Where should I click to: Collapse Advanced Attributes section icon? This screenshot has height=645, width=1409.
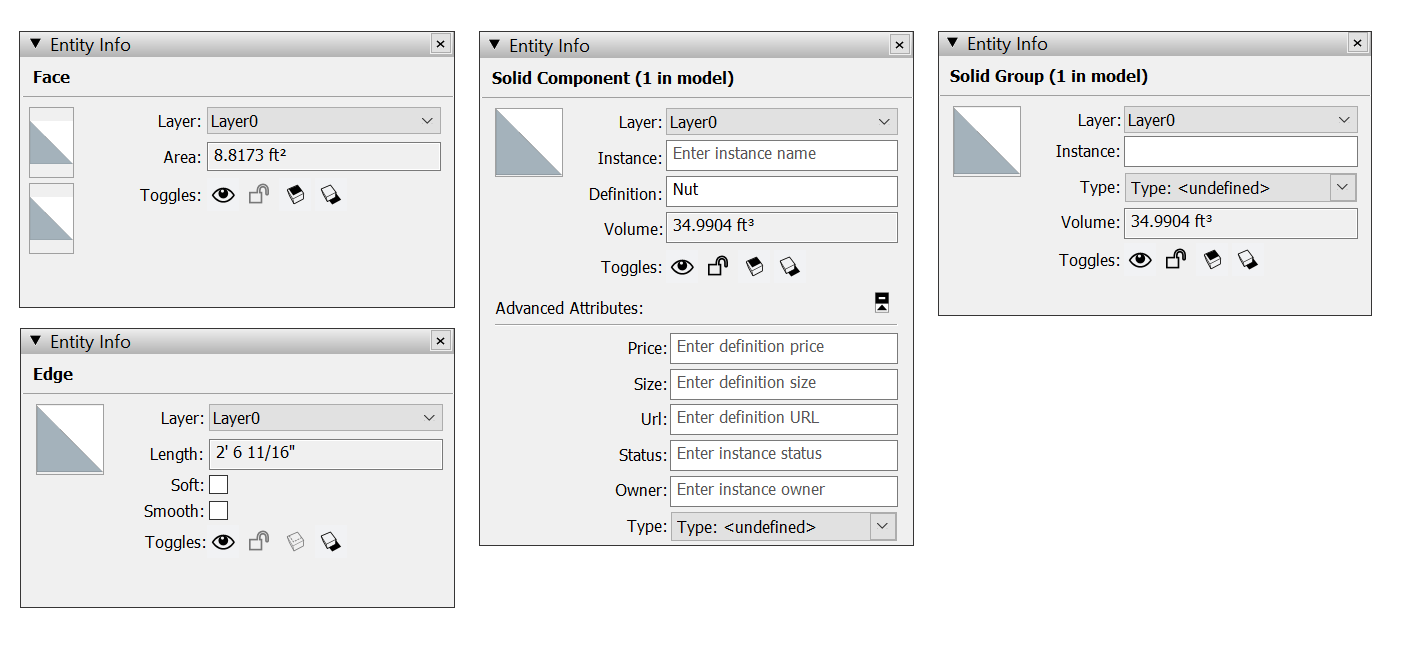point(882,302)
